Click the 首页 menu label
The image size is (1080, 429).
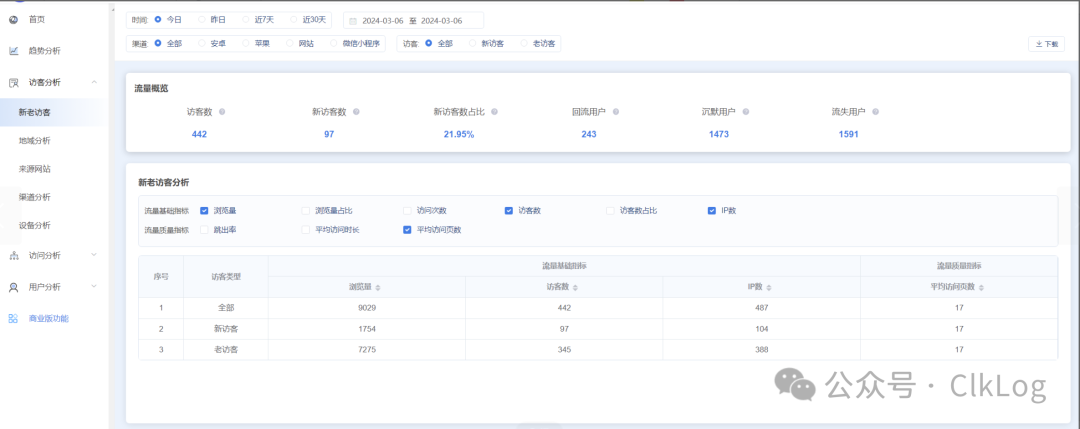[x=37, y=19]
